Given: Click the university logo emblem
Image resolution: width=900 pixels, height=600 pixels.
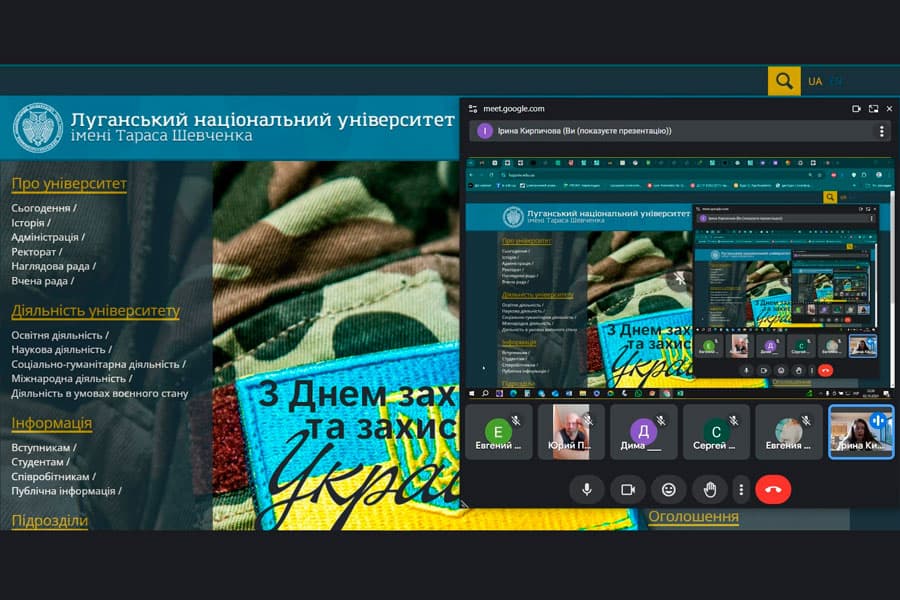Looking at the screenshot, I should point(38,127).
